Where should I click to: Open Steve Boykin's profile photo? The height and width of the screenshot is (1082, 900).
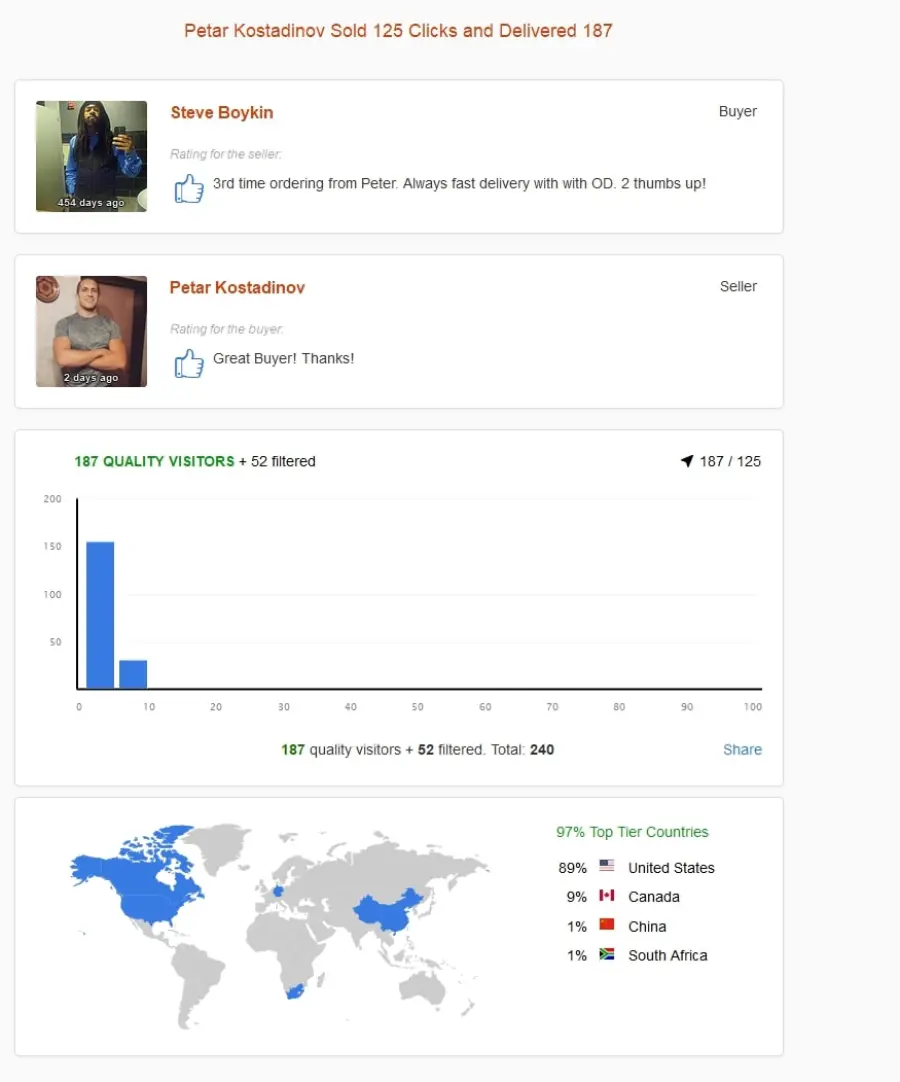(91, 156)
